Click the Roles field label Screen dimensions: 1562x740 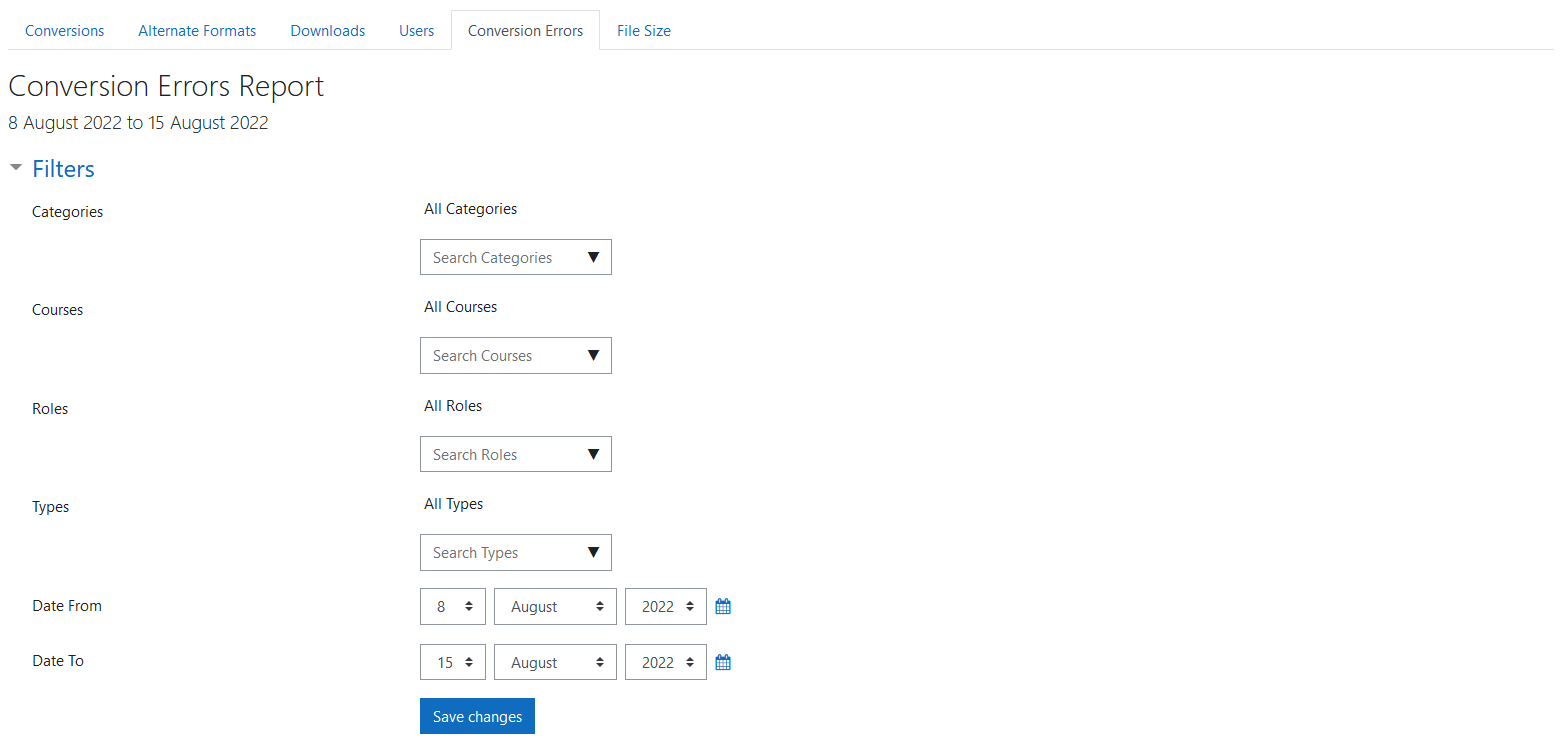coord(50,409)
